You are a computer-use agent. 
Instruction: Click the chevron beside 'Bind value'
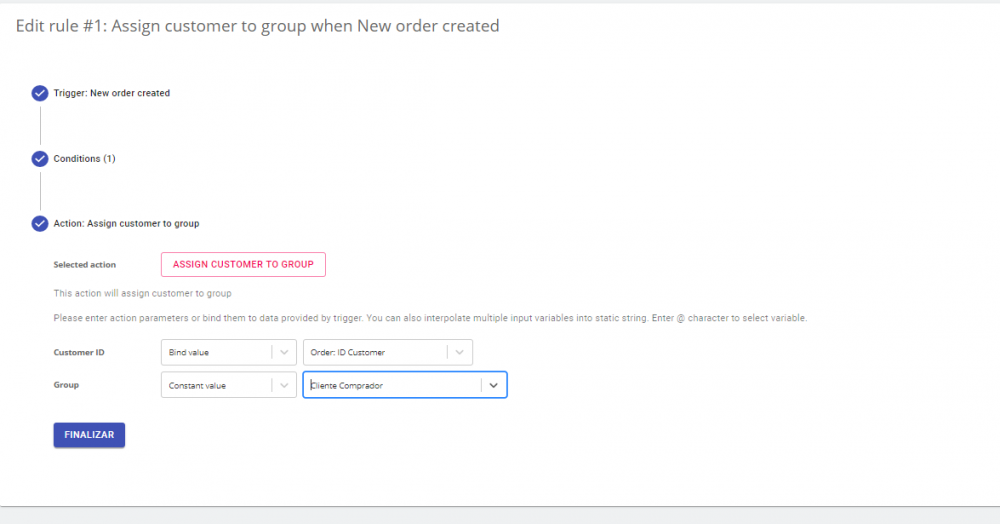click(x=285, y=353)
